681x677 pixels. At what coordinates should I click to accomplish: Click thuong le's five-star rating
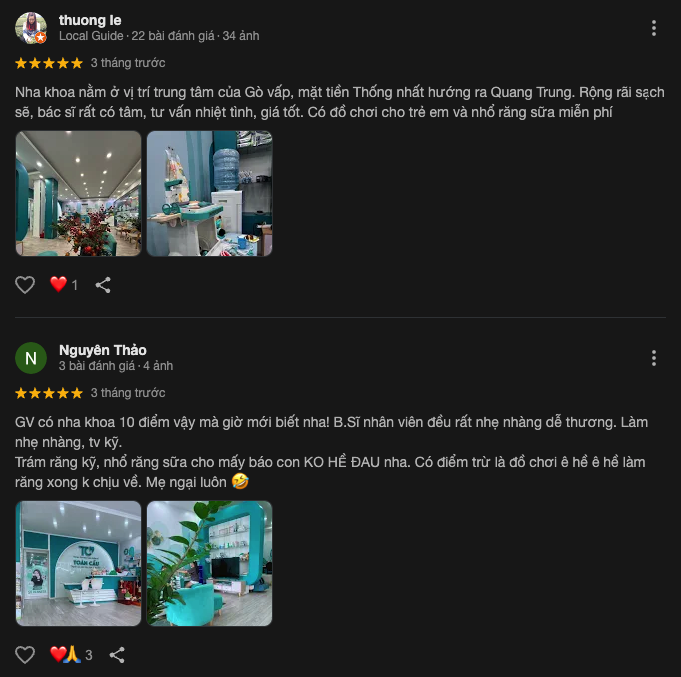point(49,63)
